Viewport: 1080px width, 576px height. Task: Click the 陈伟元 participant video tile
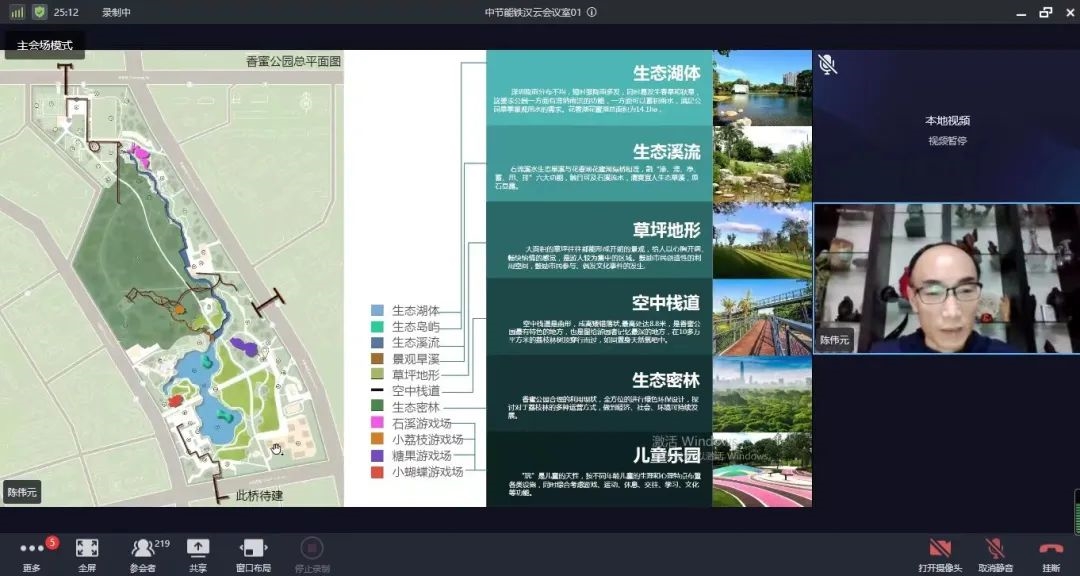click(x=946, y=278)
